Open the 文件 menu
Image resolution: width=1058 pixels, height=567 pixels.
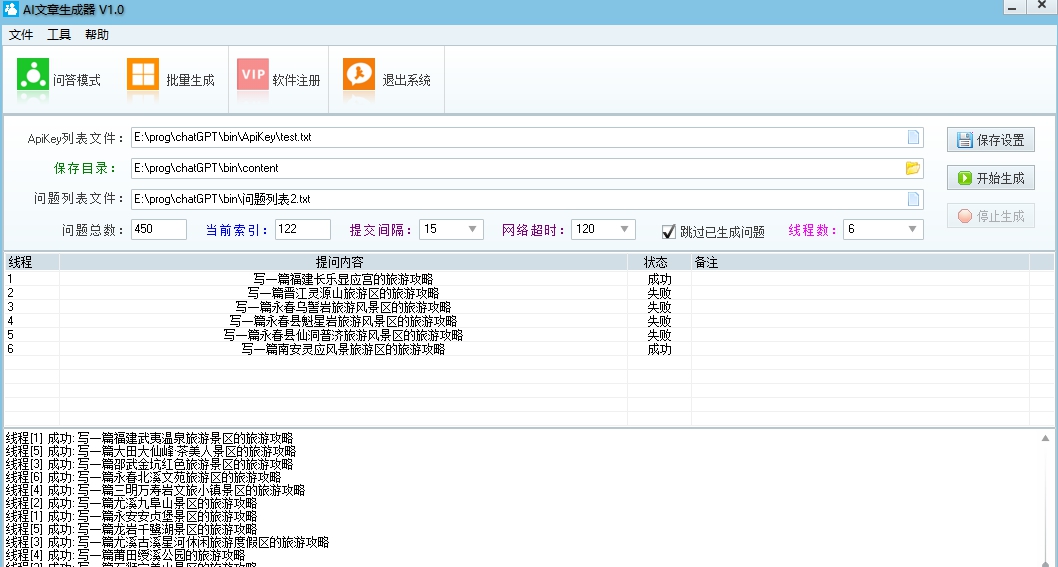21,35
